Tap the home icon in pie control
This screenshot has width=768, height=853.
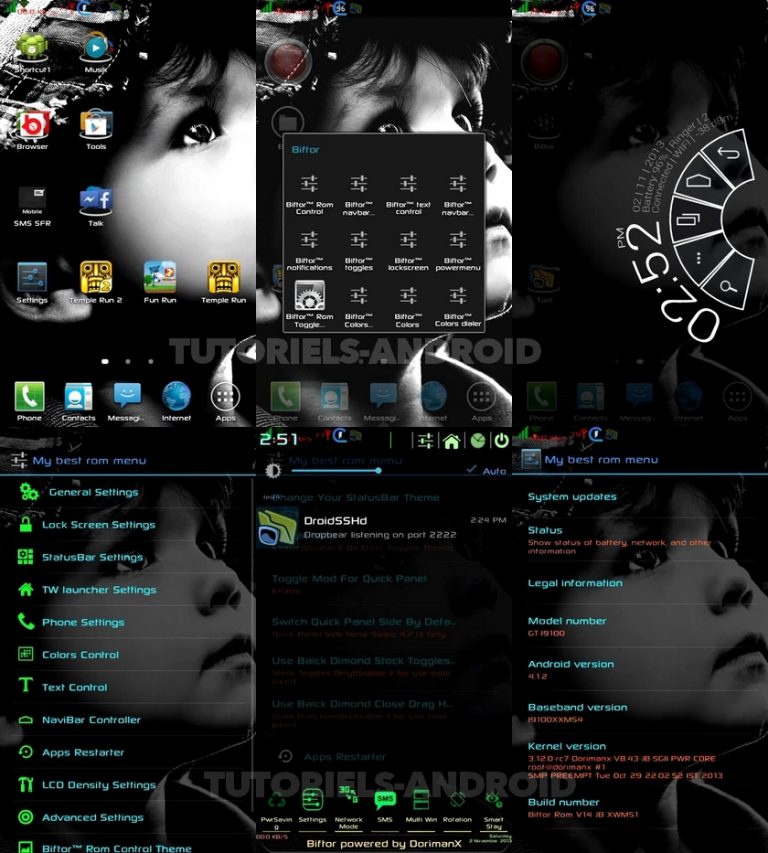click(699, 179)
